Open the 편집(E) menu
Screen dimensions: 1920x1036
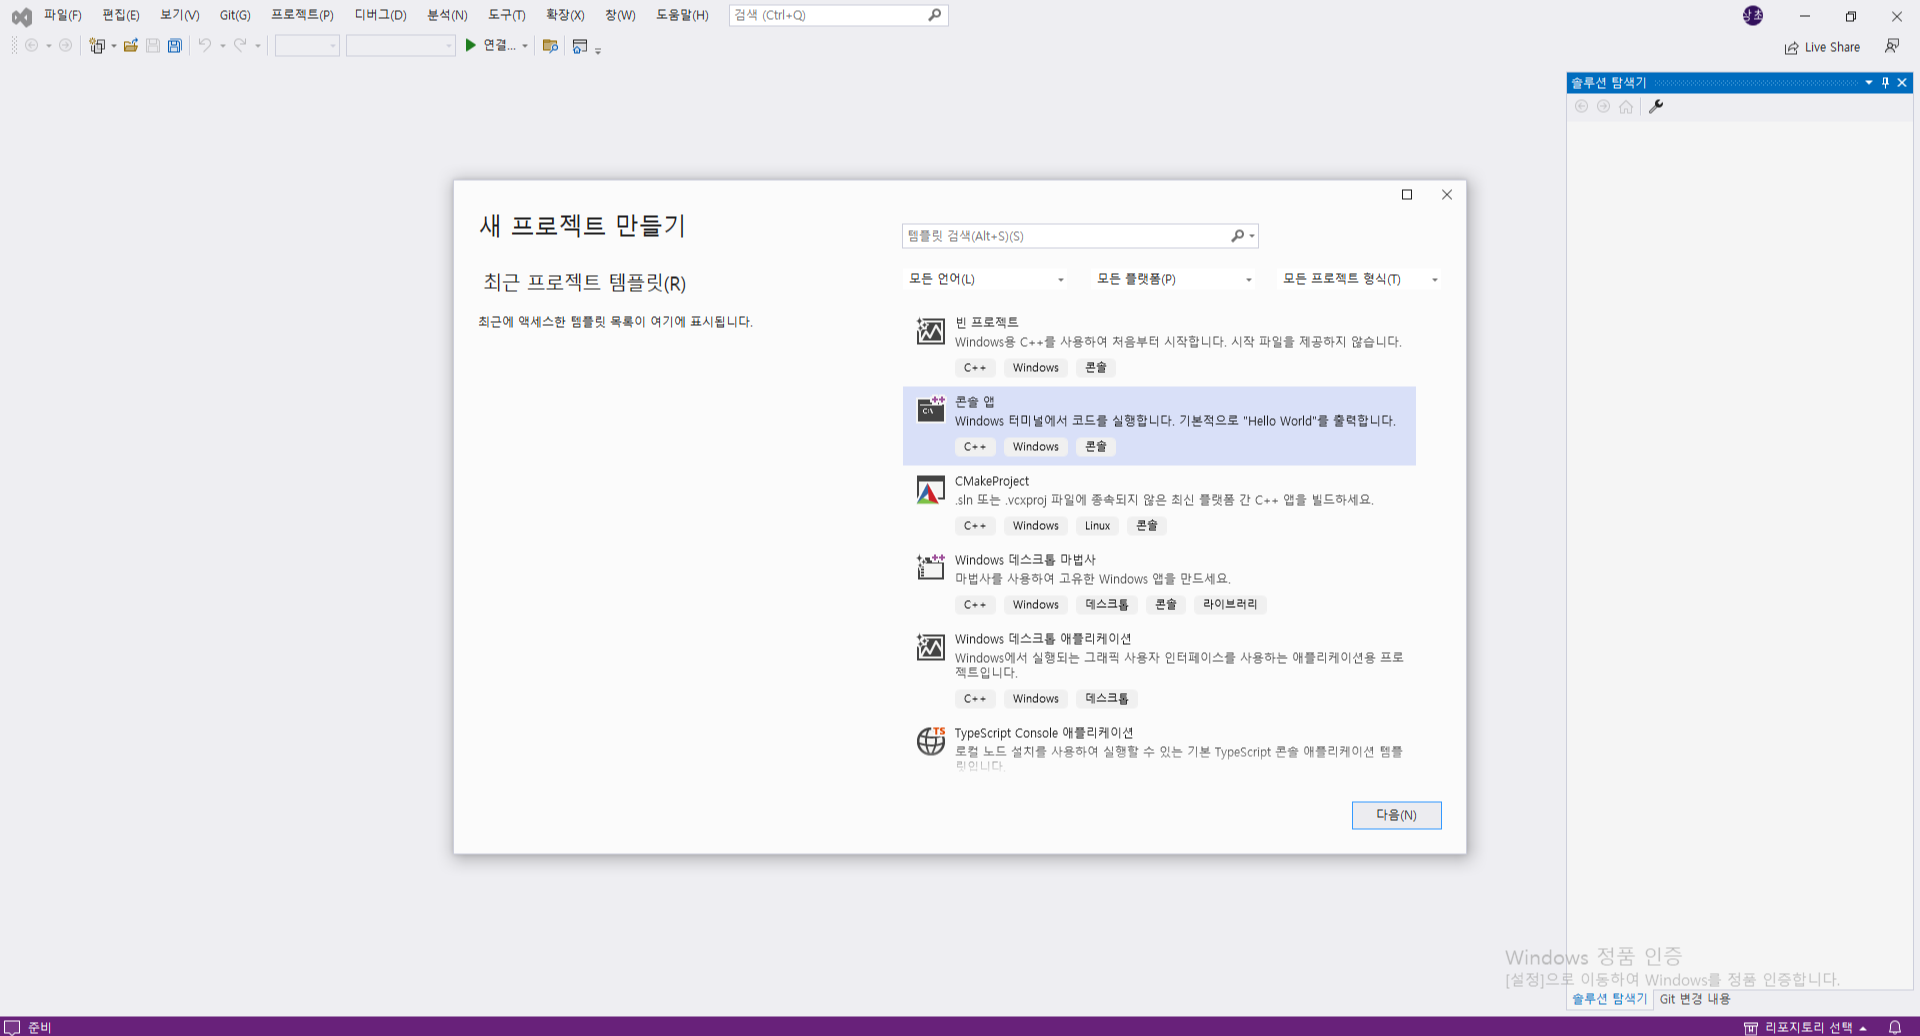click(120, 15)
